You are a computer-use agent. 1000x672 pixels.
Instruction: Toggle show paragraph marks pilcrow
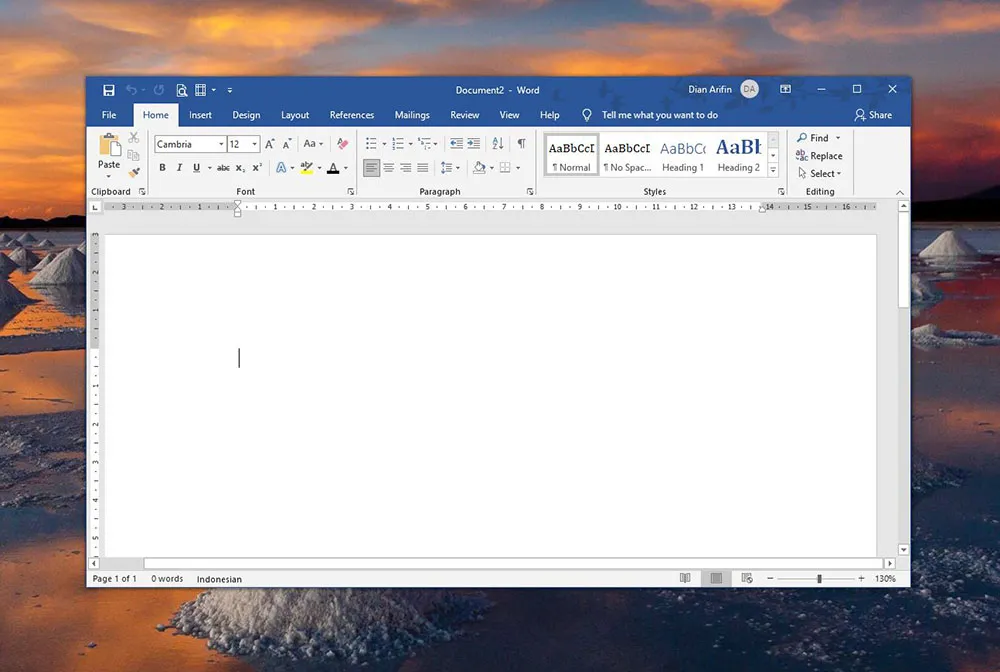click(521, 144)
